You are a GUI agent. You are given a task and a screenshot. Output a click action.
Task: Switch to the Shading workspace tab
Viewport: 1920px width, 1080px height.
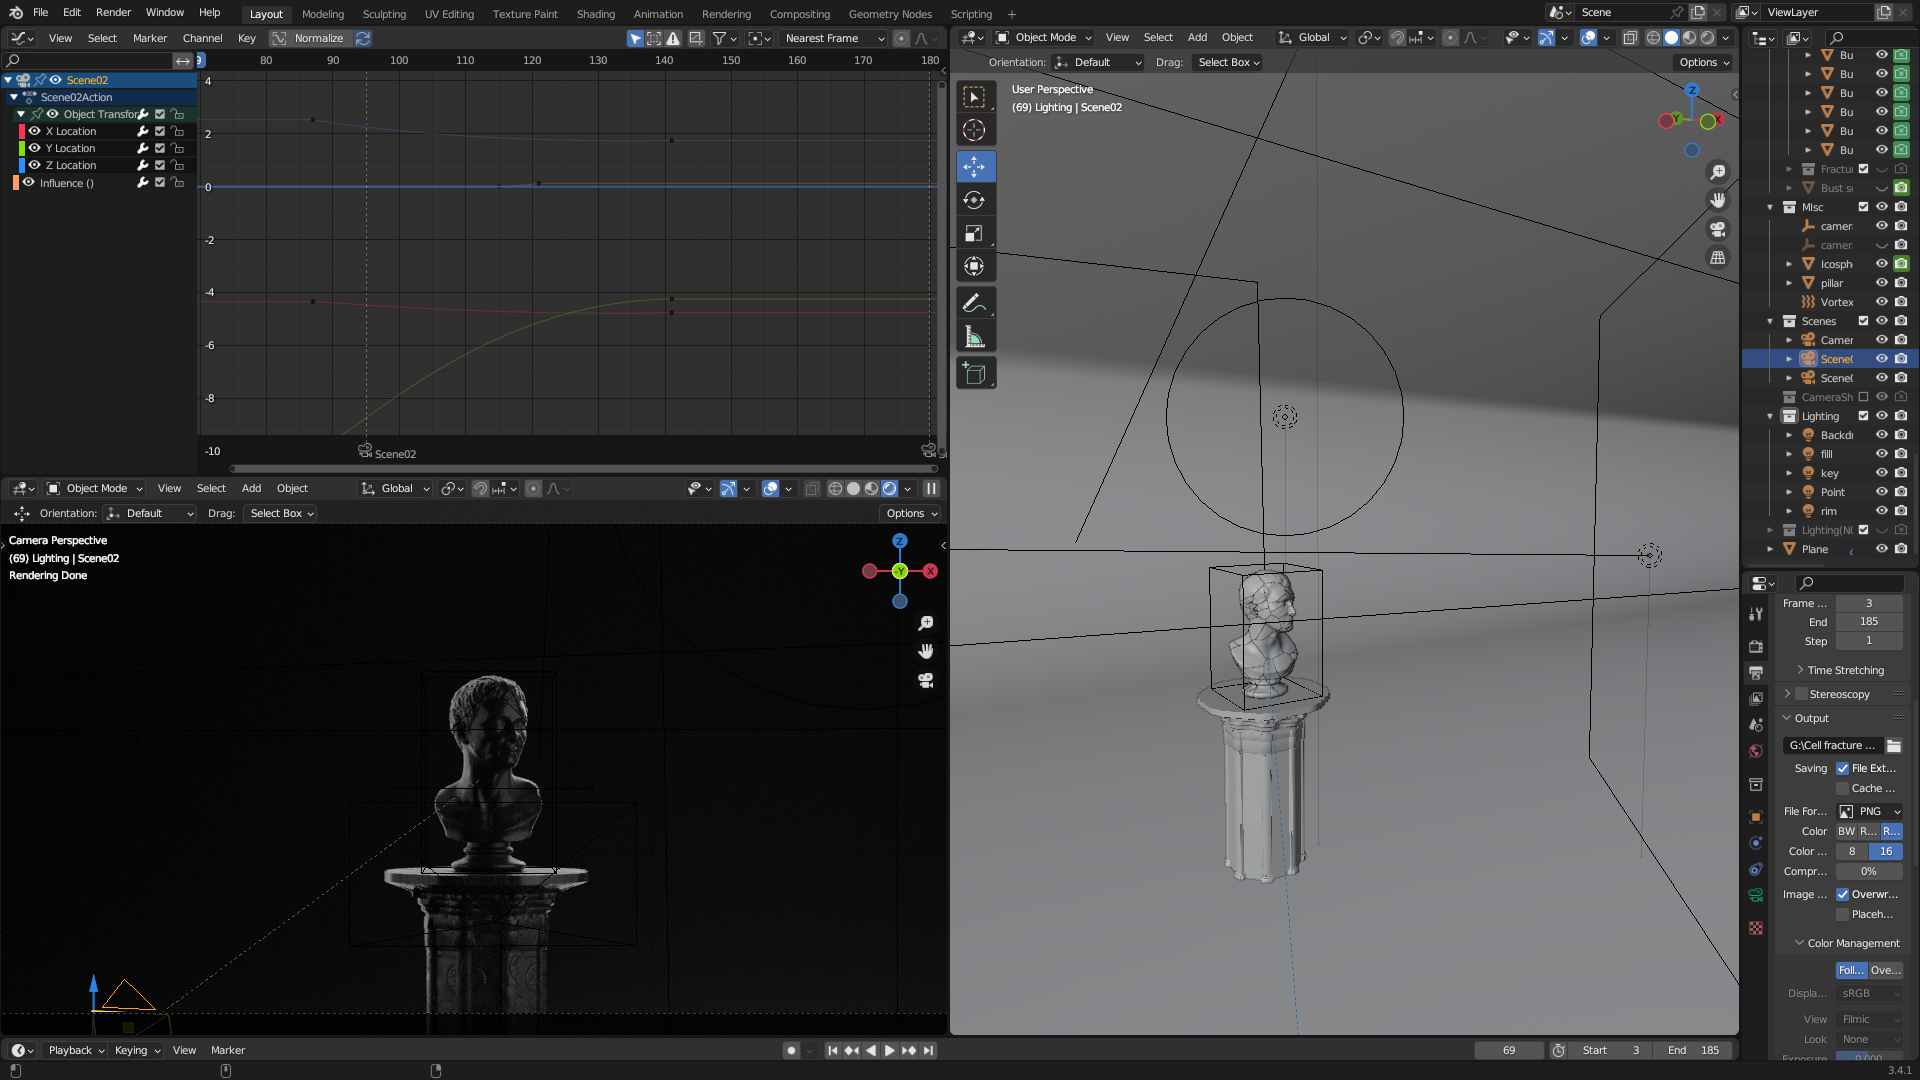596,13
